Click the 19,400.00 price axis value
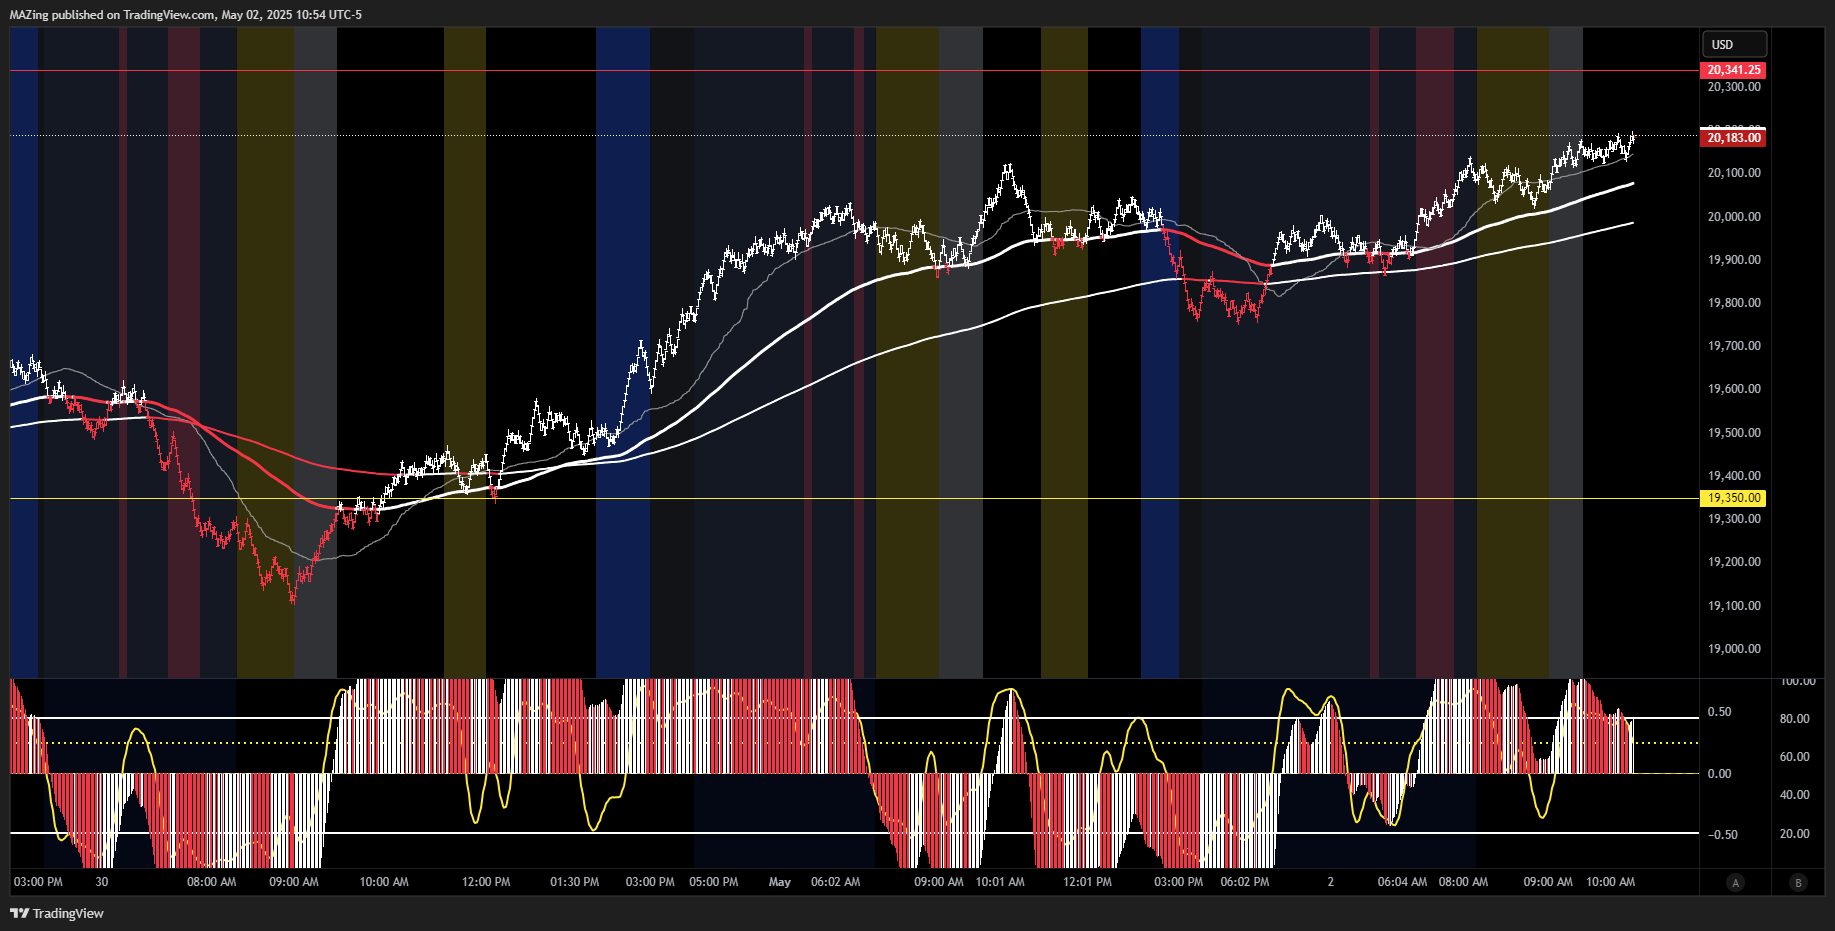 1734,476
